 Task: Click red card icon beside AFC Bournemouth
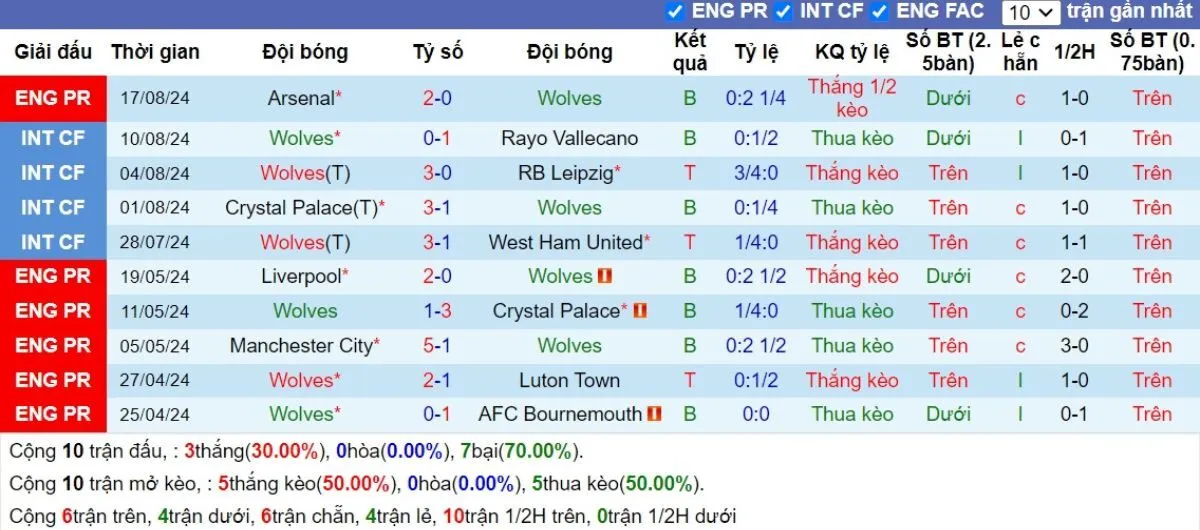coord(655,414)
